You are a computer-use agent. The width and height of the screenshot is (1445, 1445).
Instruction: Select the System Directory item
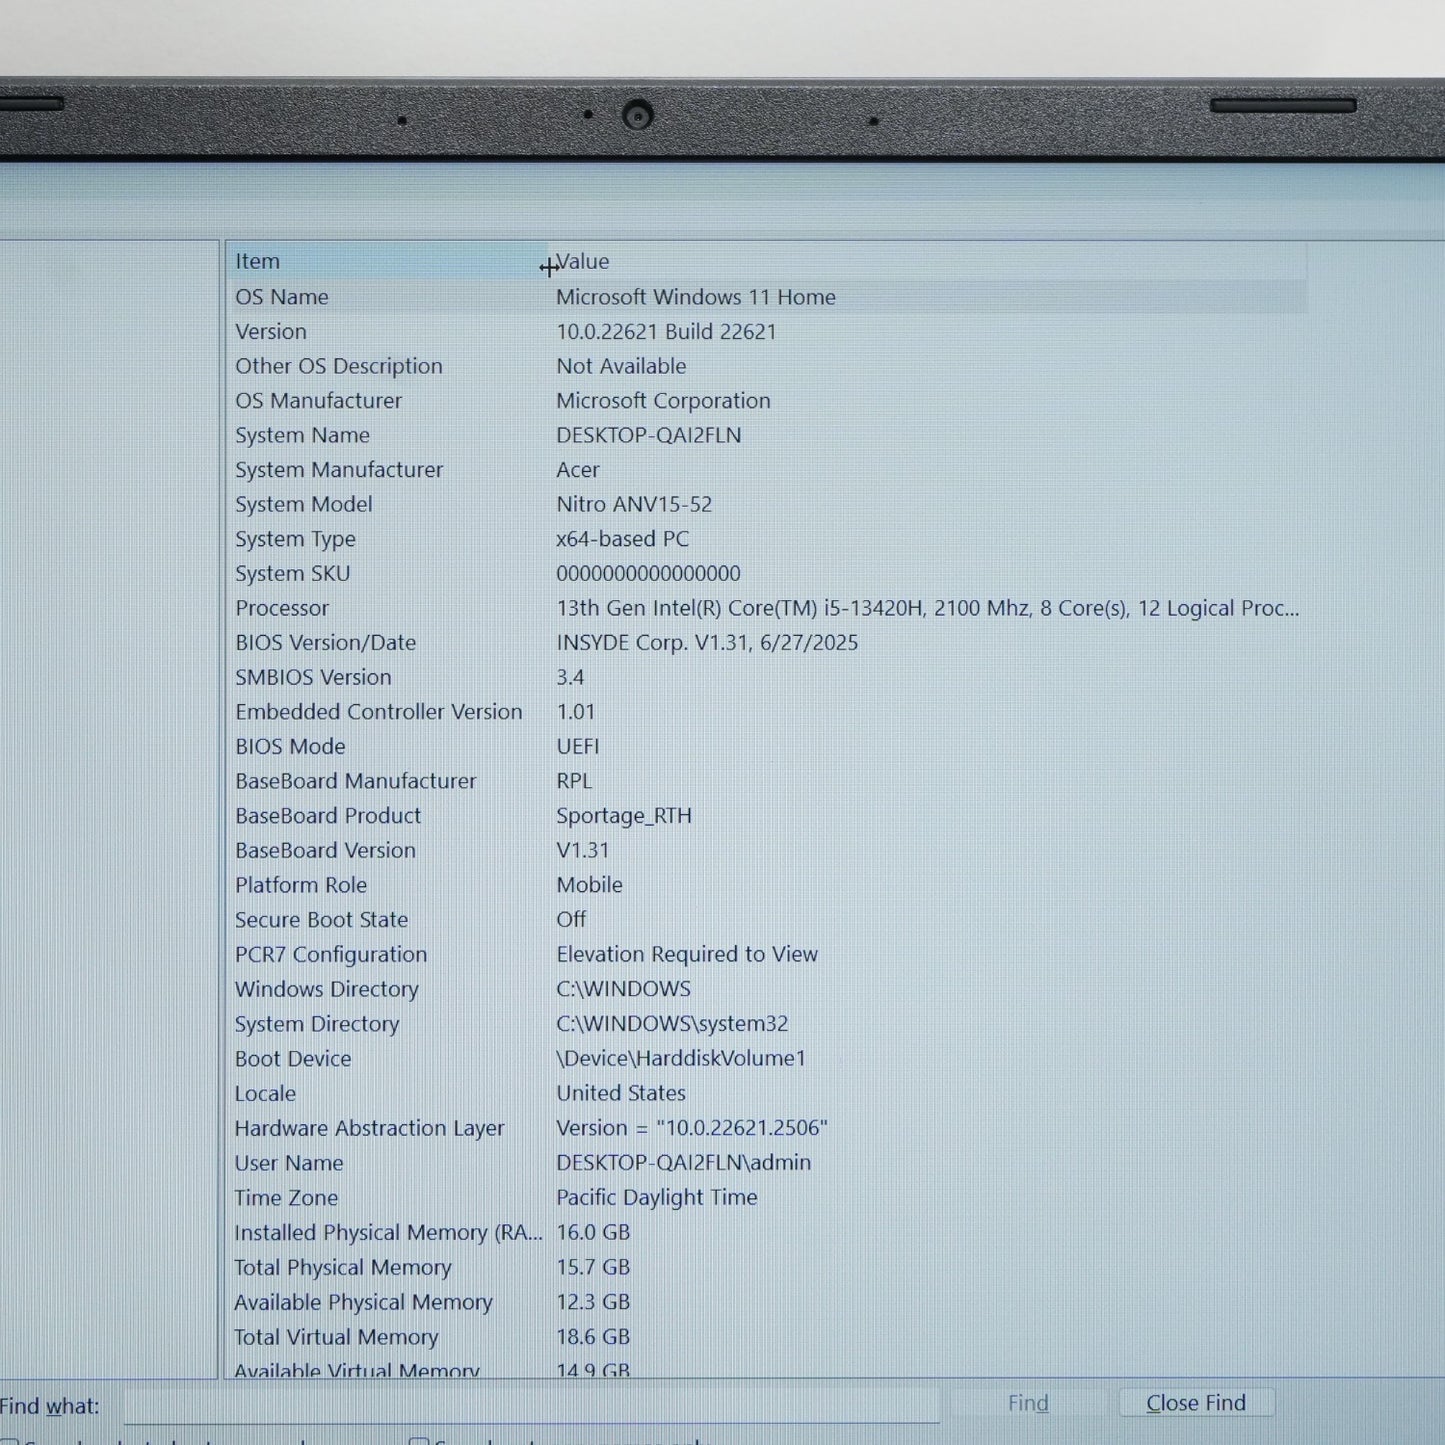317,1025
